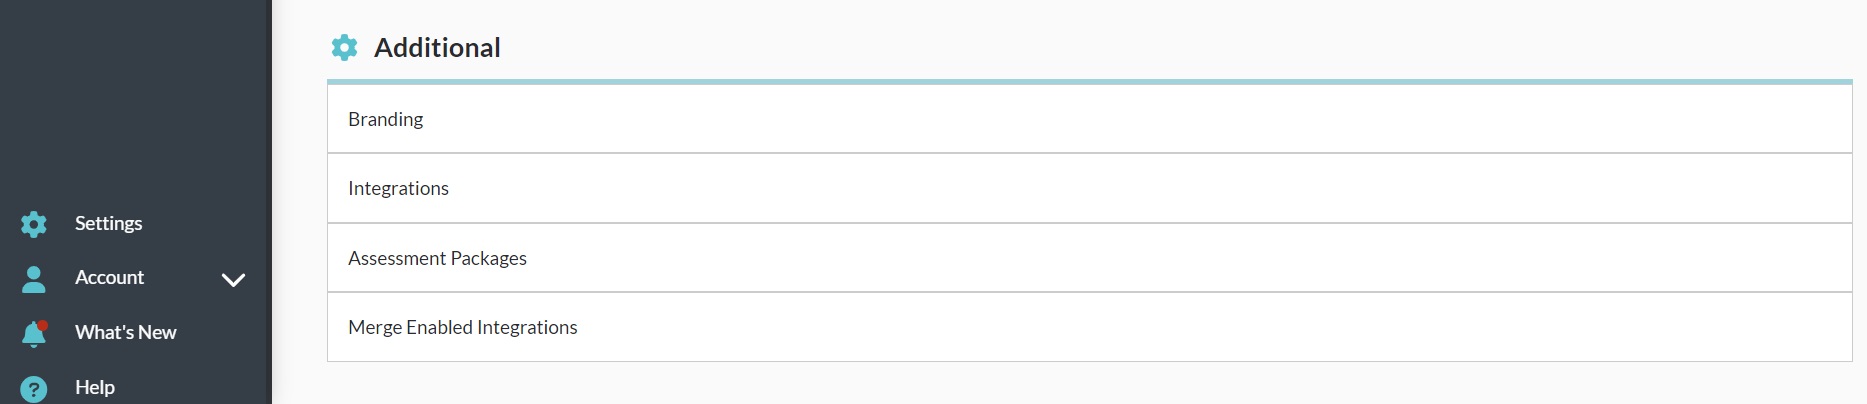Click blank space in the Branding row
Screen dimensions: 1867x404
[1100, 119]
